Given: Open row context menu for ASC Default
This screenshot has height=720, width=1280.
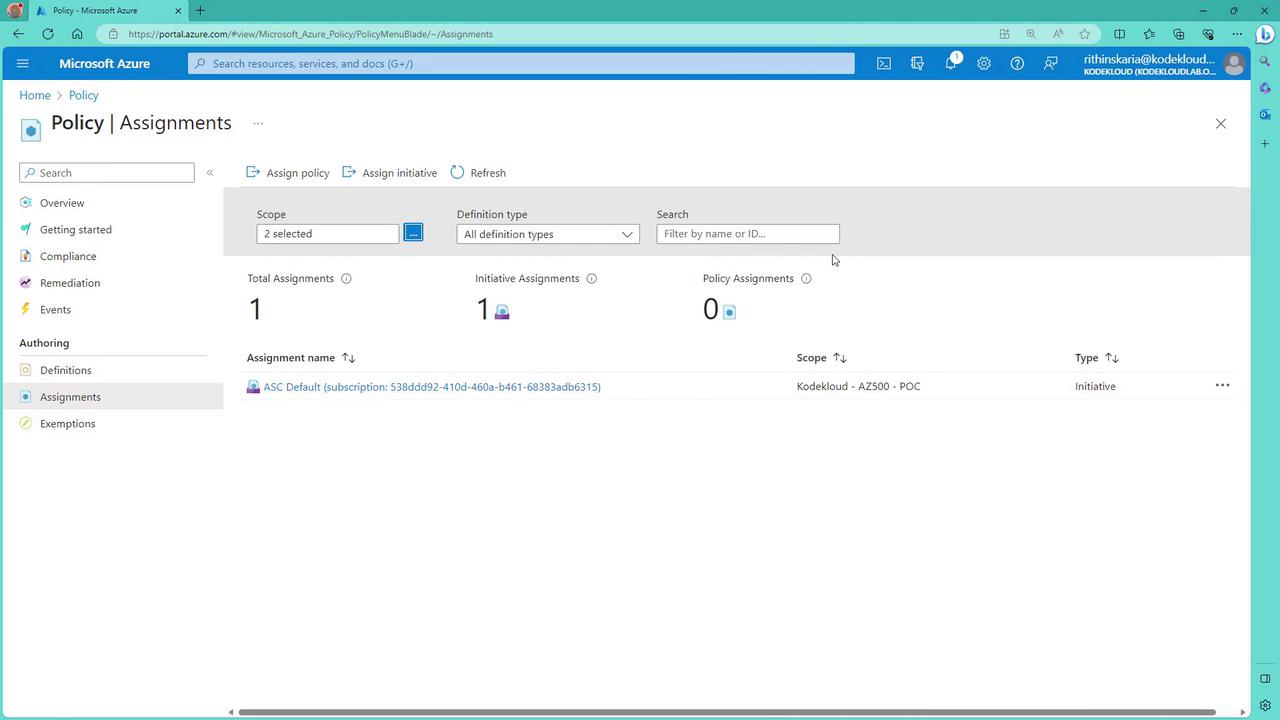Looking at the screenshot, I should pos(1222,386).
